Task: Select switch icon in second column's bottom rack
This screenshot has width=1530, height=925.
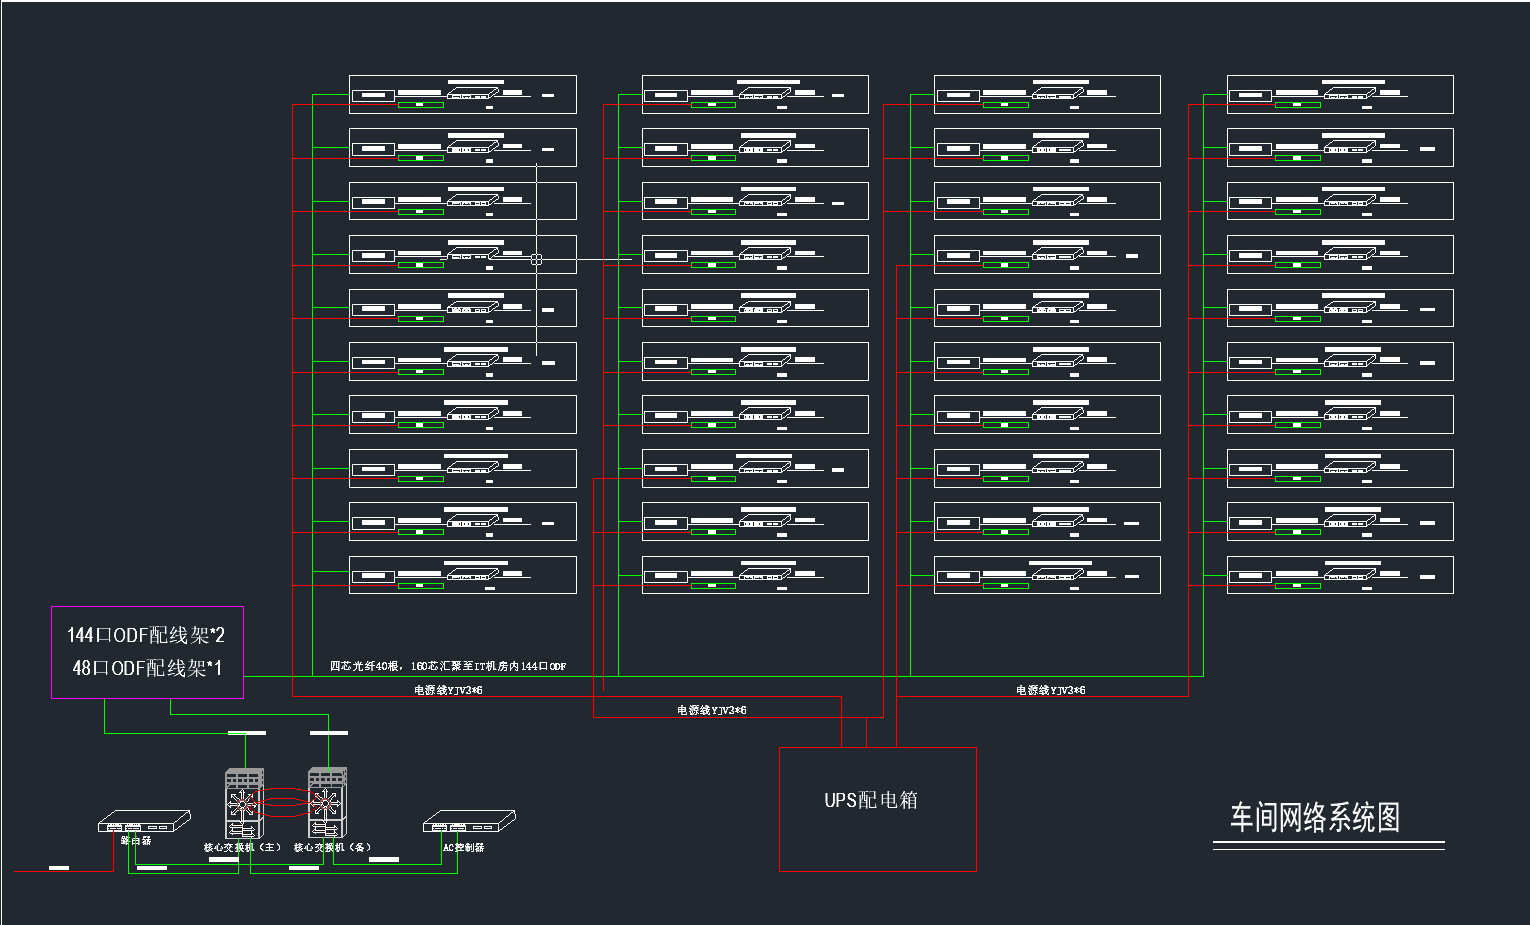Action: click(765, 575)
